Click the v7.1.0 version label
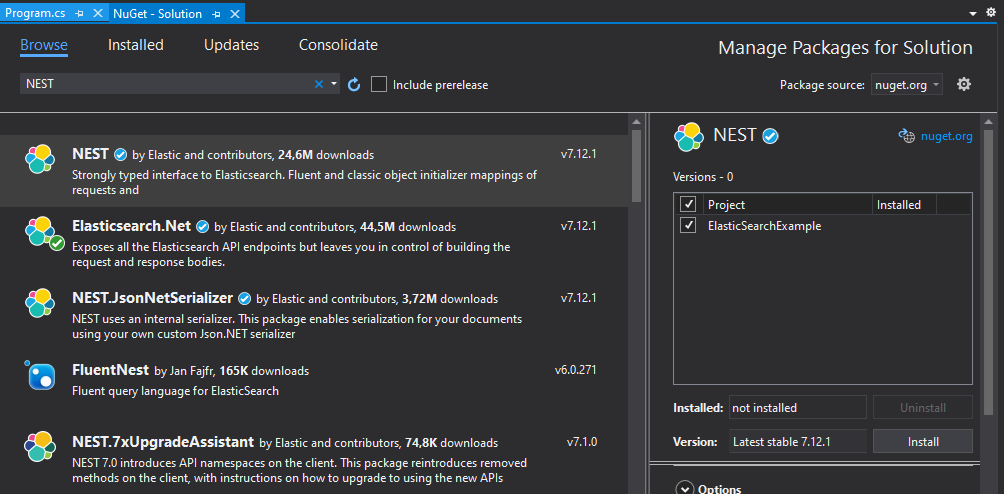Image resolution: width=1004 pixels, height=494 pixels. (581, 442)
